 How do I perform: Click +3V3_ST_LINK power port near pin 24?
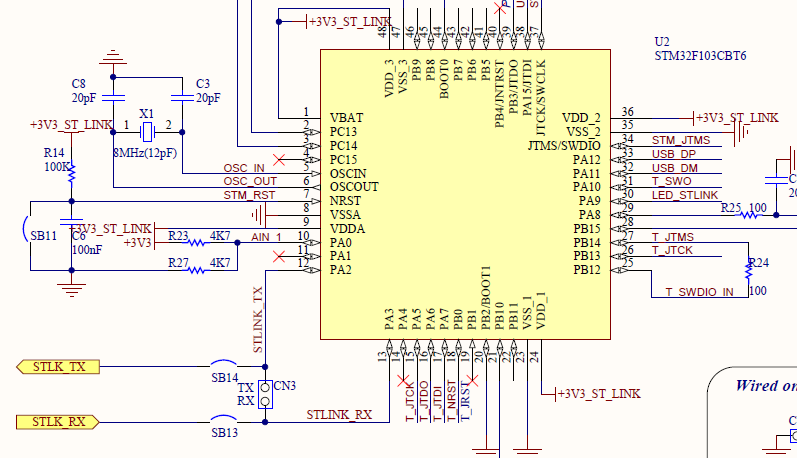pos(598,394)
